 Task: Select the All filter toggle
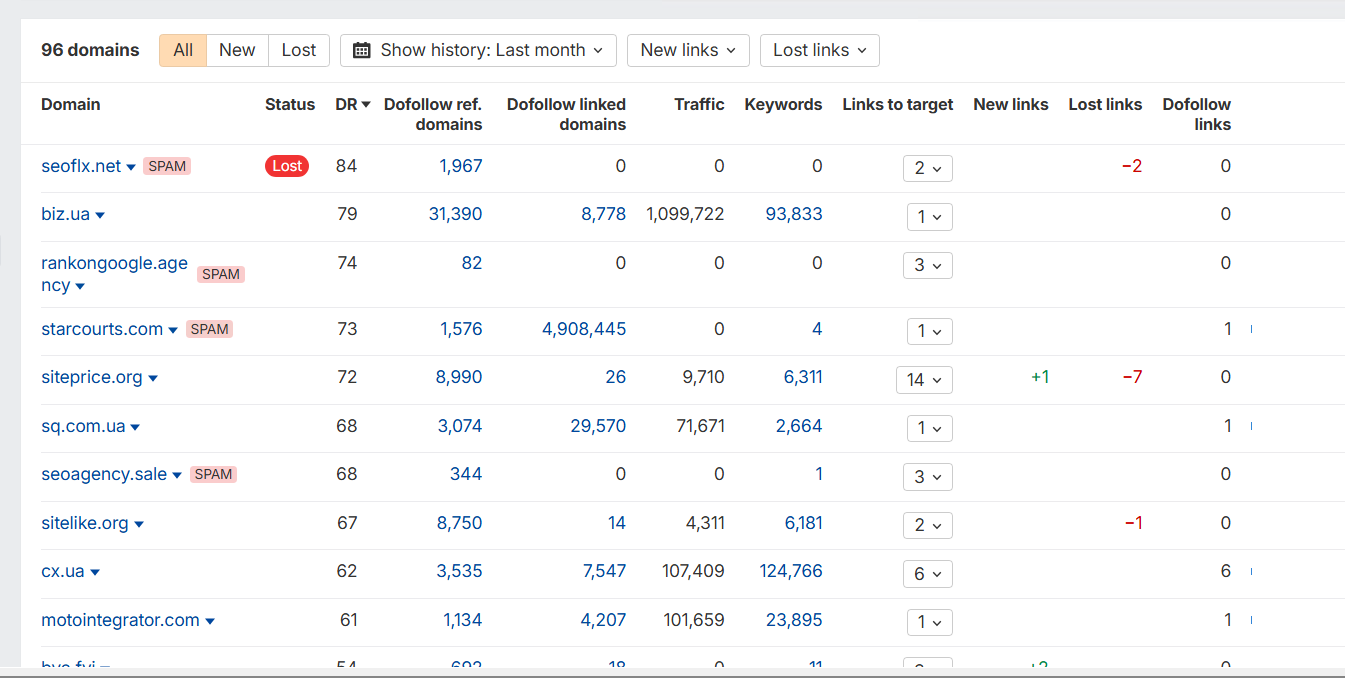(x=183, y=50)
